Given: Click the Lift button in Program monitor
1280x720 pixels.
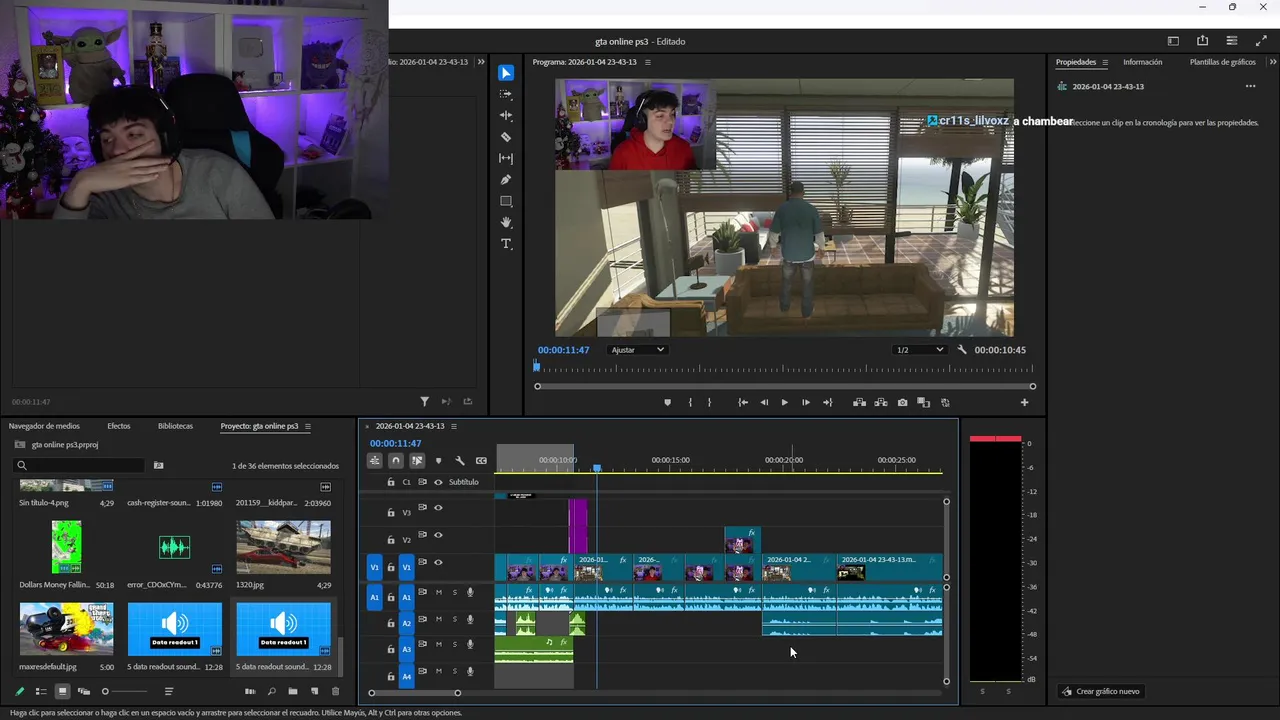Looking at the screenshot, I should tap(859, 402).
